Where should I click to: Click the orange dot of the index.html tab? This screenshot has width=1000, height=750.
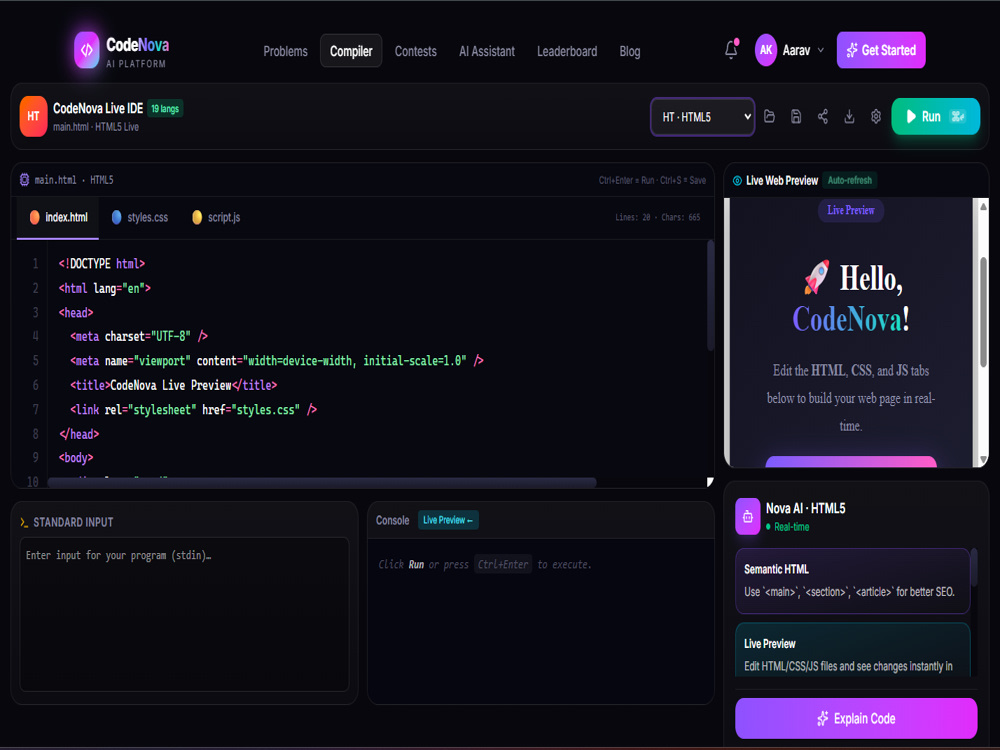tap(34, 217)
